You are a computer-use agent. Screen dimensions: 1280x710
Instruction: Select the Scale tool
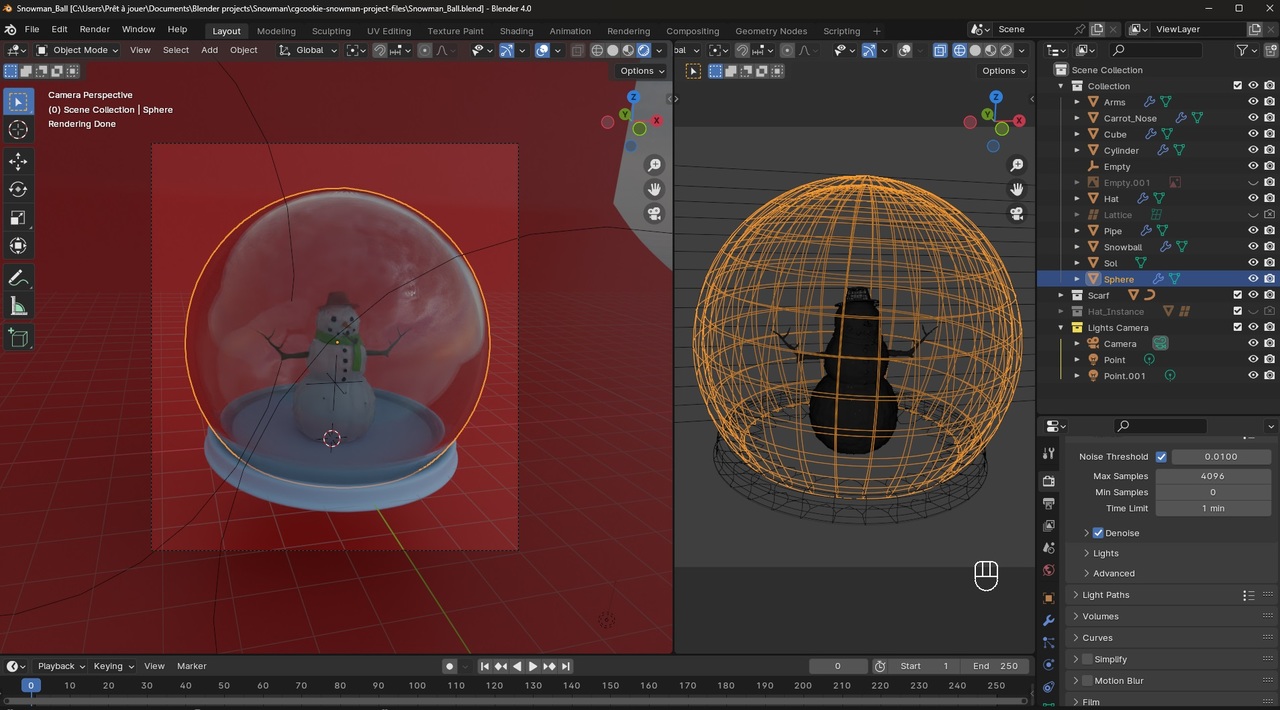coord(18,217)
